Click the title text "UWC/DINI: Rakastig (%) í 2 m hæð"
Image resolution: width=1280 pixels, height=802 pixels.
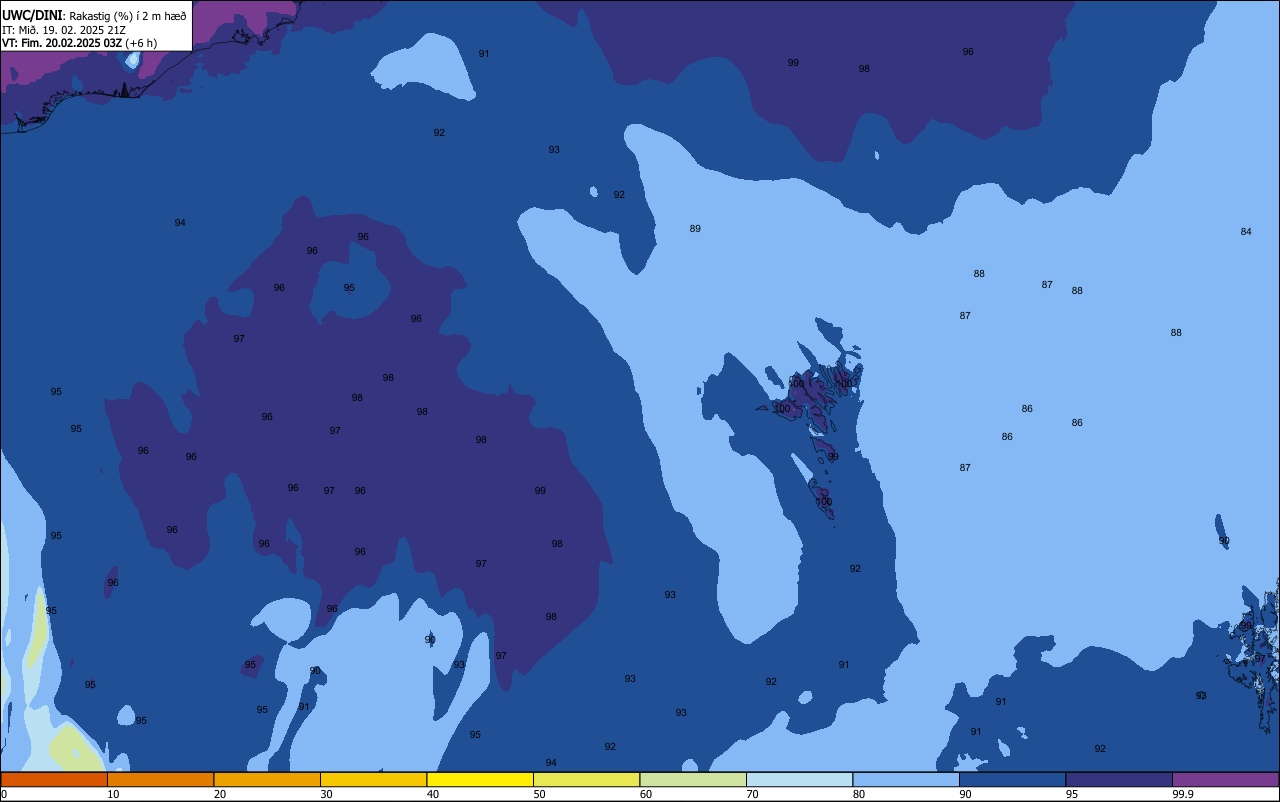[94, 16]
